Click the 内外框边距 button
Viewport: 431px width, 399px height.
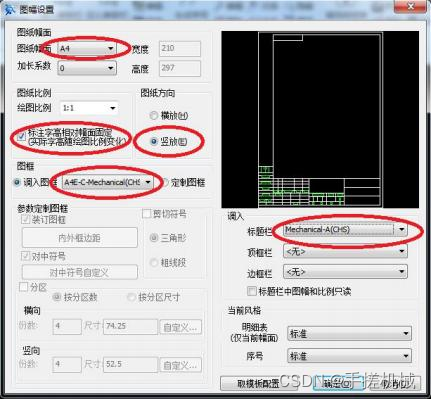coord(80,238)
